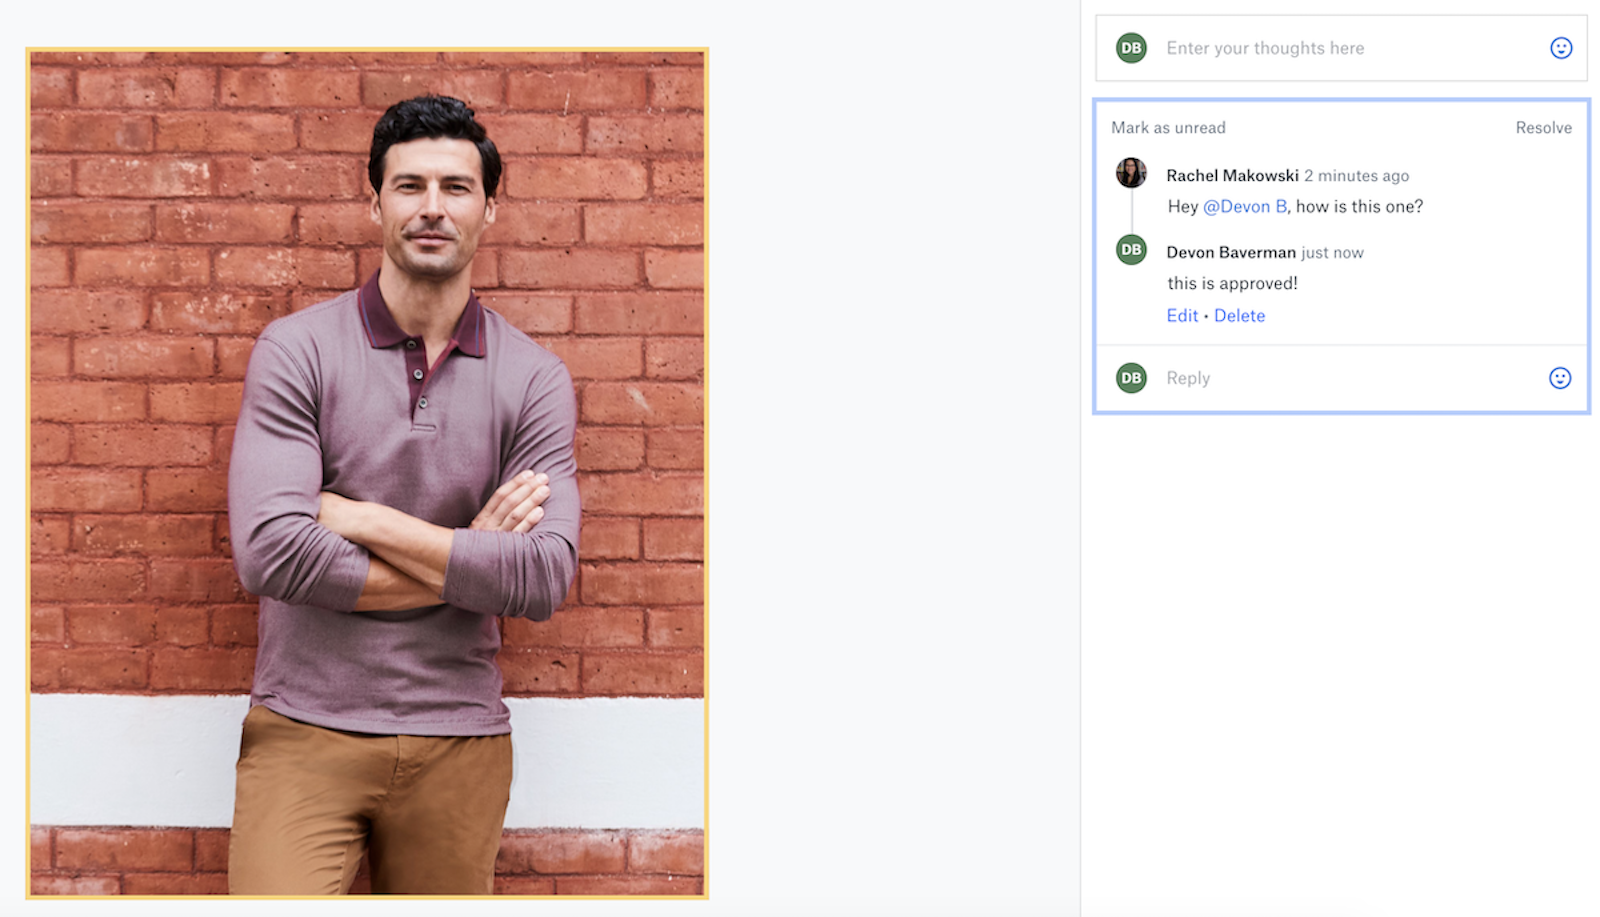Delete the 'this is approved!' comment
Viewport: 1600px width, 917px height.
pyautogui.click(x=1239, y=316)
